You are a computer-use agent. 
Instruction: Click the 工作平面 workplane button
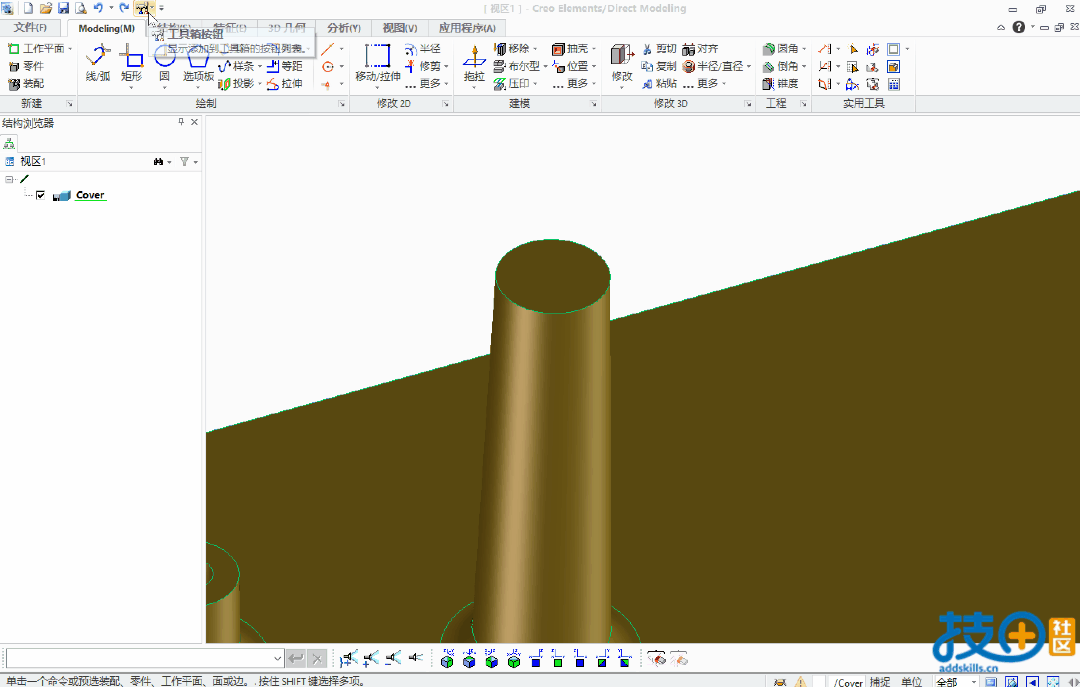(37, 49)
